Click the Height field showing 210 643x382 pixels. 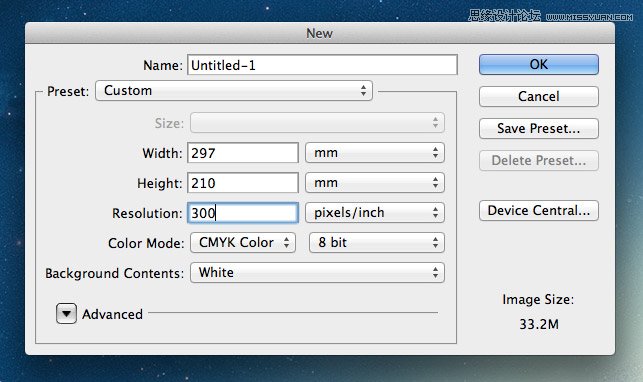click(243, 183)
